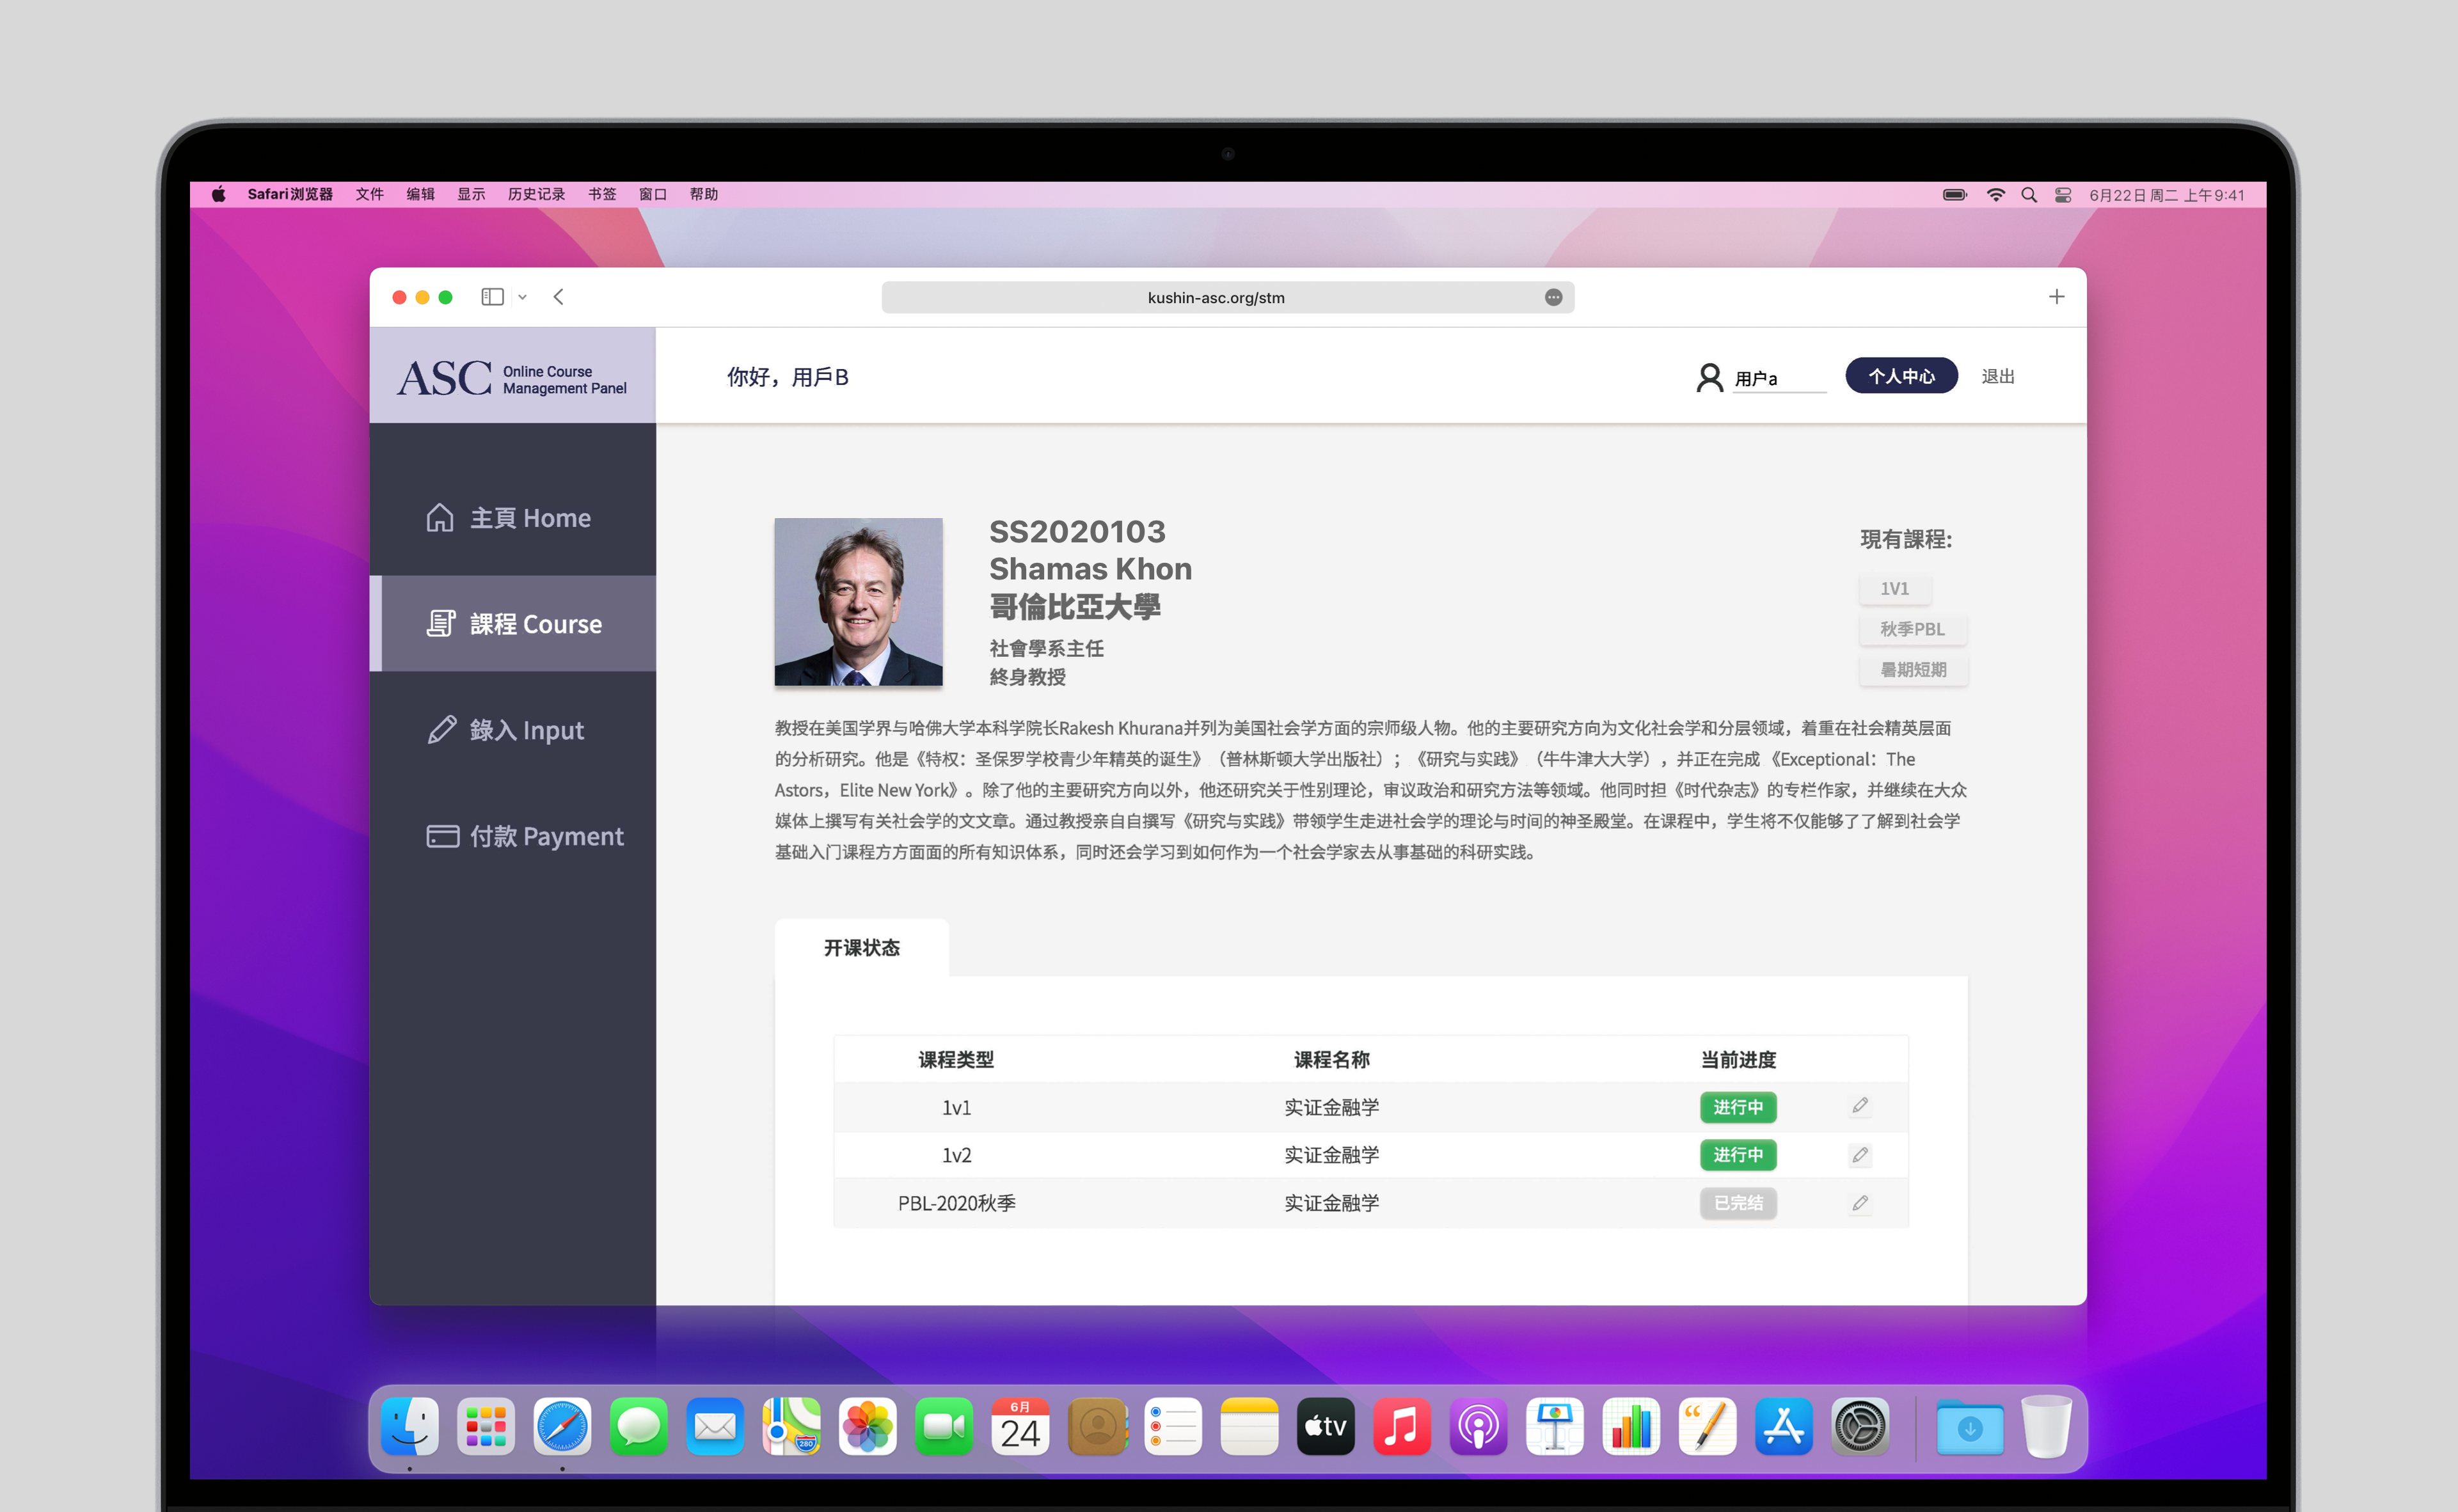Open the 历史记录 menu in menu bar

(x=536, y=194)
